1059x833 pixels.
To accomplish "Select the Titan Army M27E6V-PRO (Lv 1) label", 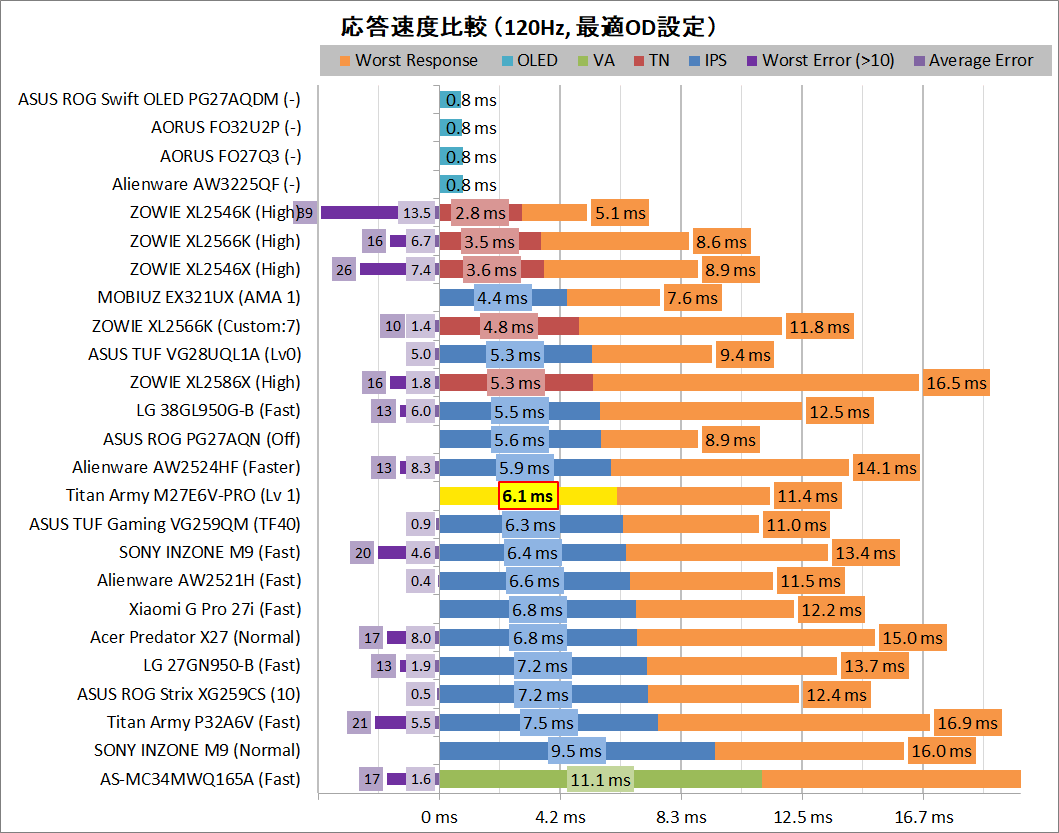I will click(183, 496).
